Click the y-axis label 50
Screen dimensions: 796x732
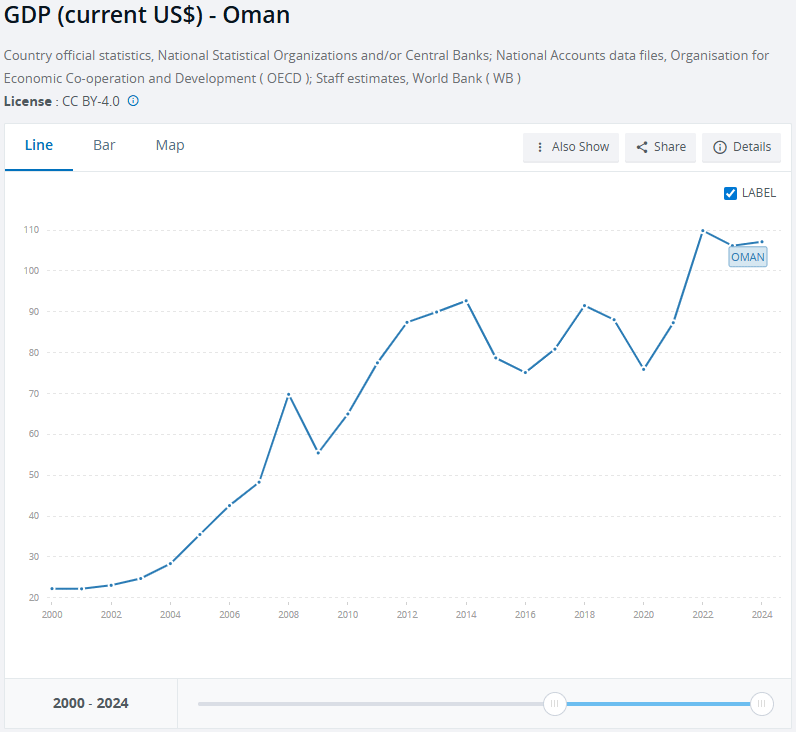pyautogui.click(x=34, y=475)
